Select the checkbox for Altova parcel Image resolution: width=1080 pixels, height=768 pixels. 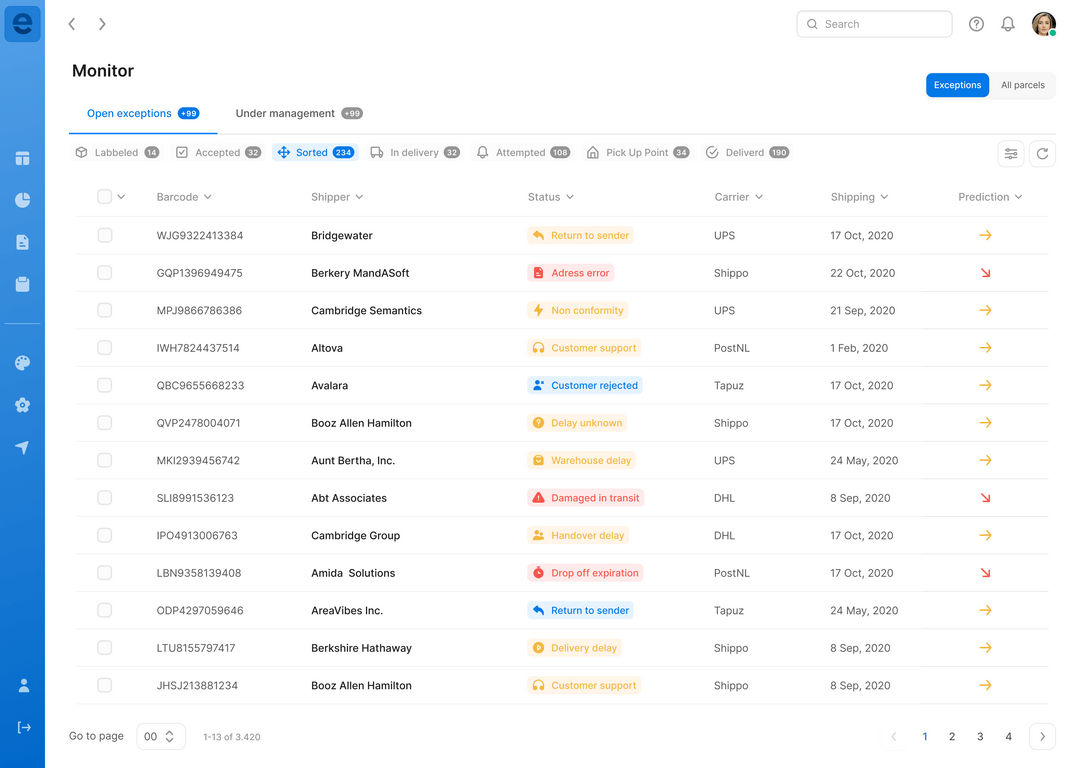pyautogui.click(x=105, y=348)
